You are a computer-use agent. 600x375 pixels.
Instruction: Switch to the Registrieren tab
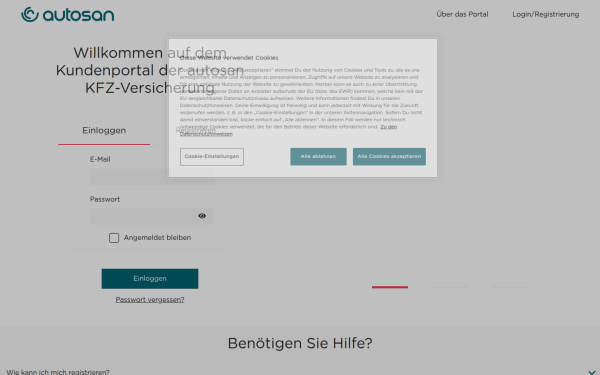pyautogui.click(x=196, y=130)
